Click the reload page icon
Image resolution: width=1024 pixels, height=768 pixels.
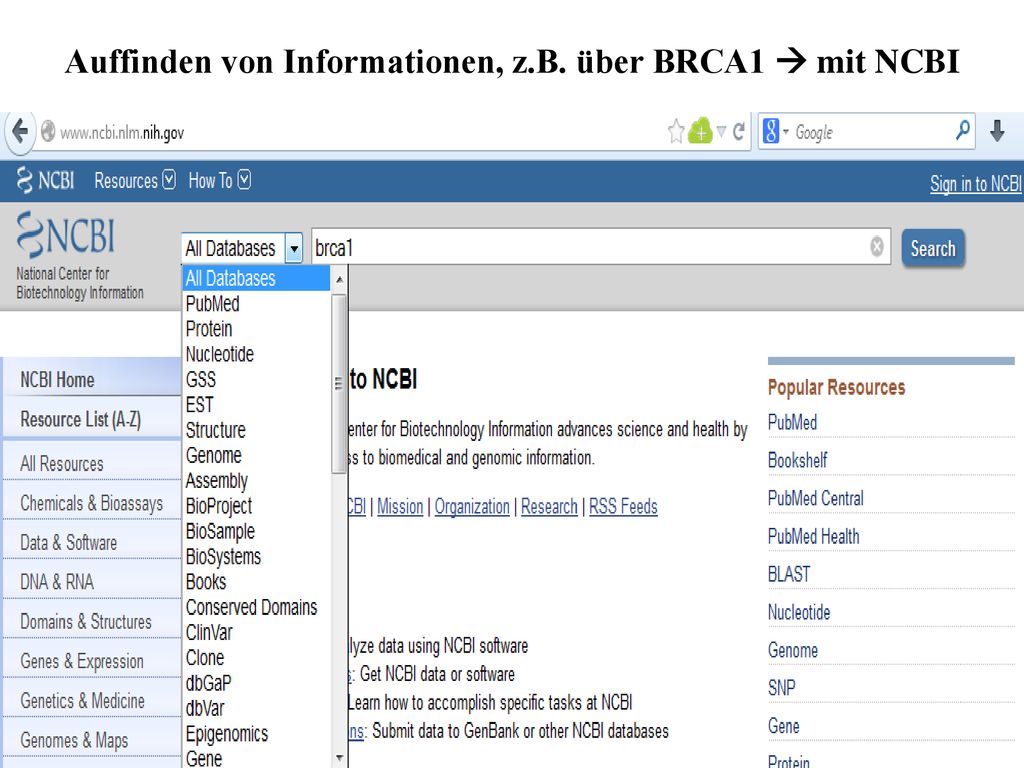(x=739, y=132)
